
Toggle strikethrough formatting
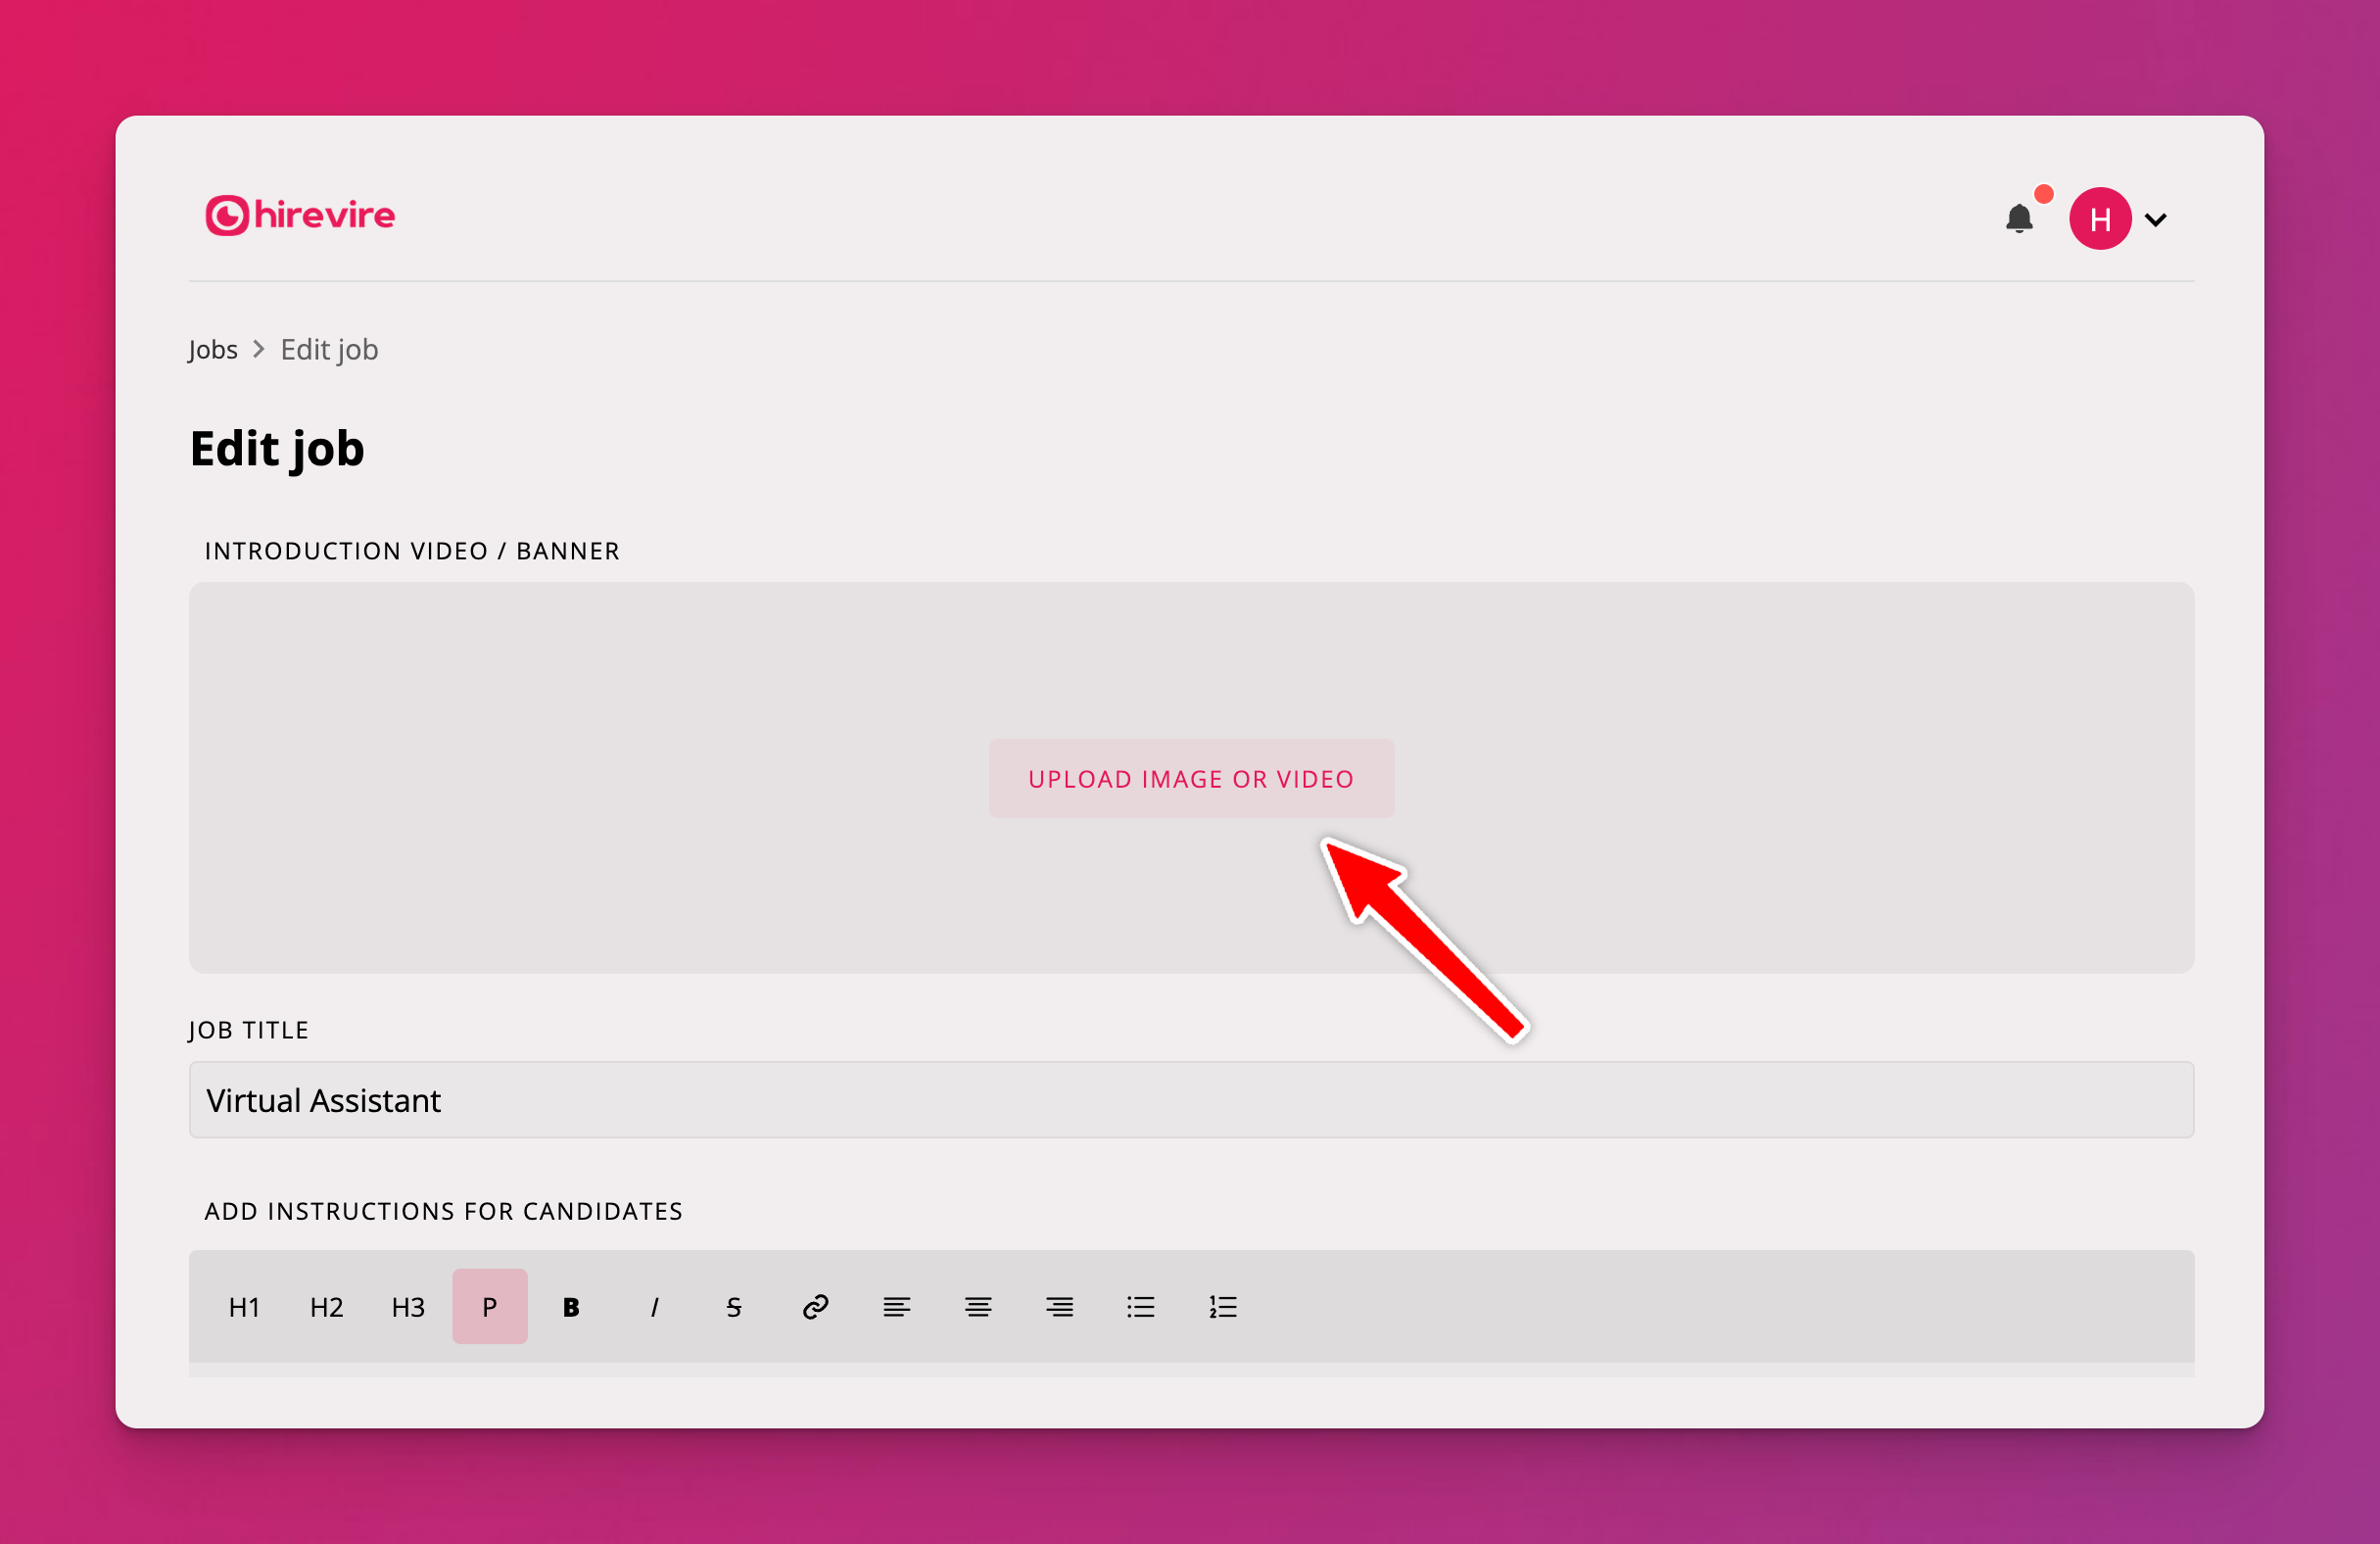[x=734, y=1306]
